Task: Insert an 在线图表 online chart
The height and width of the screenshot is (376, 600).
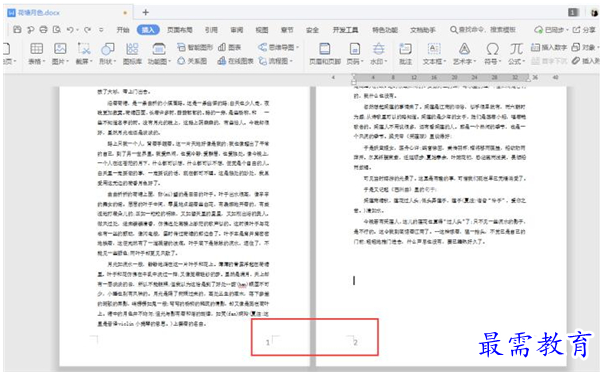Action: click(235, 61)
